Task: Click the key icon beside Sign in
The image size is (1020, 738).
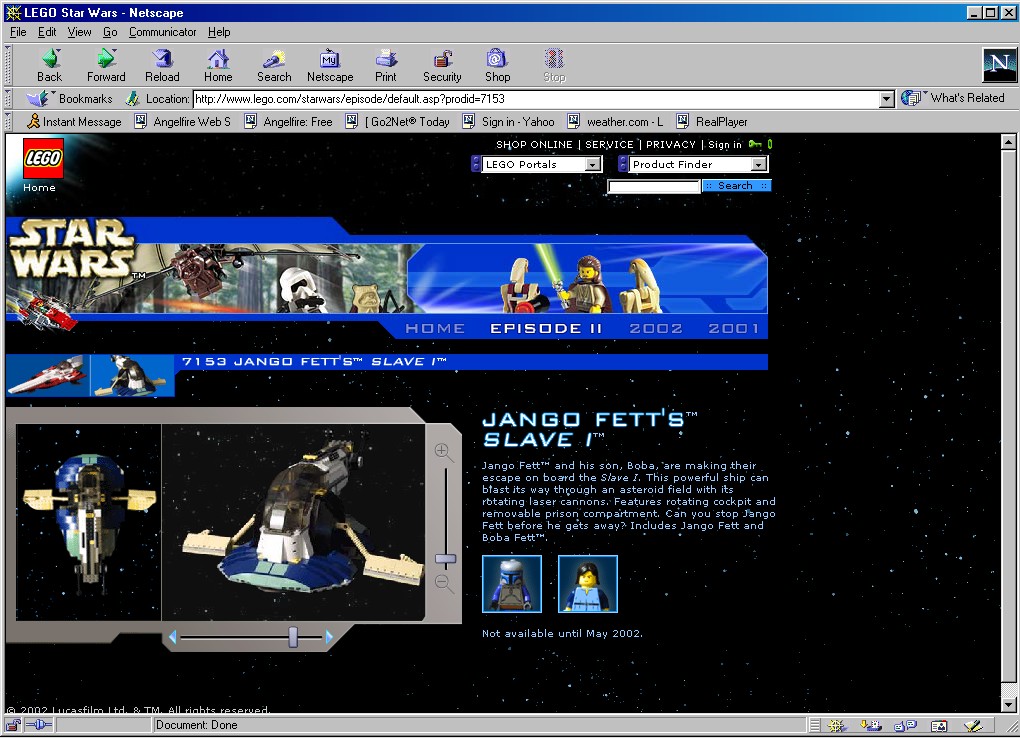Action: click(755, 144)
